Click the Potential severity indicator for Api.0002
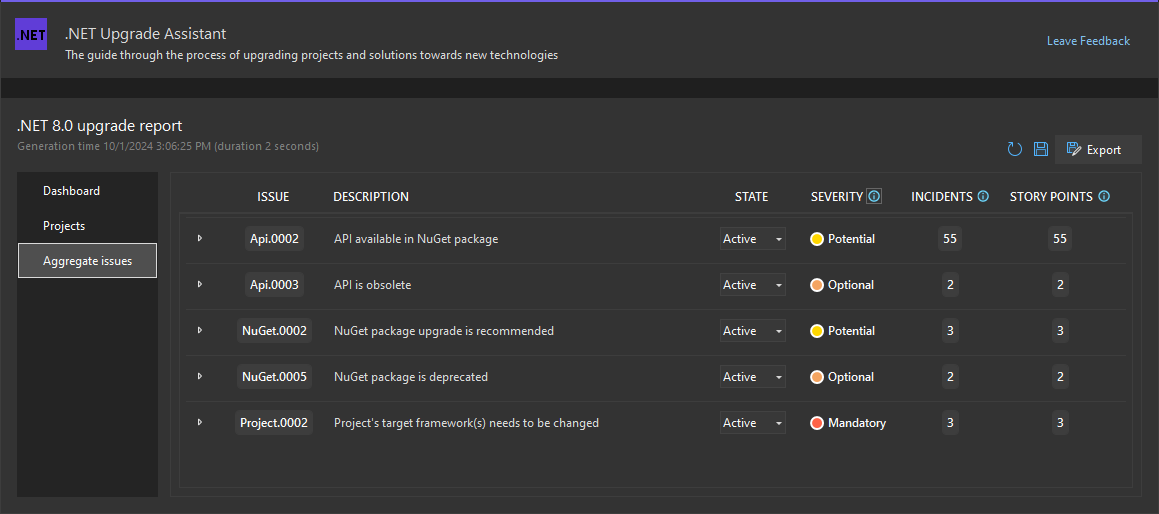The height and width of the screenshot is (514, 1159). (x=817, y=239)
